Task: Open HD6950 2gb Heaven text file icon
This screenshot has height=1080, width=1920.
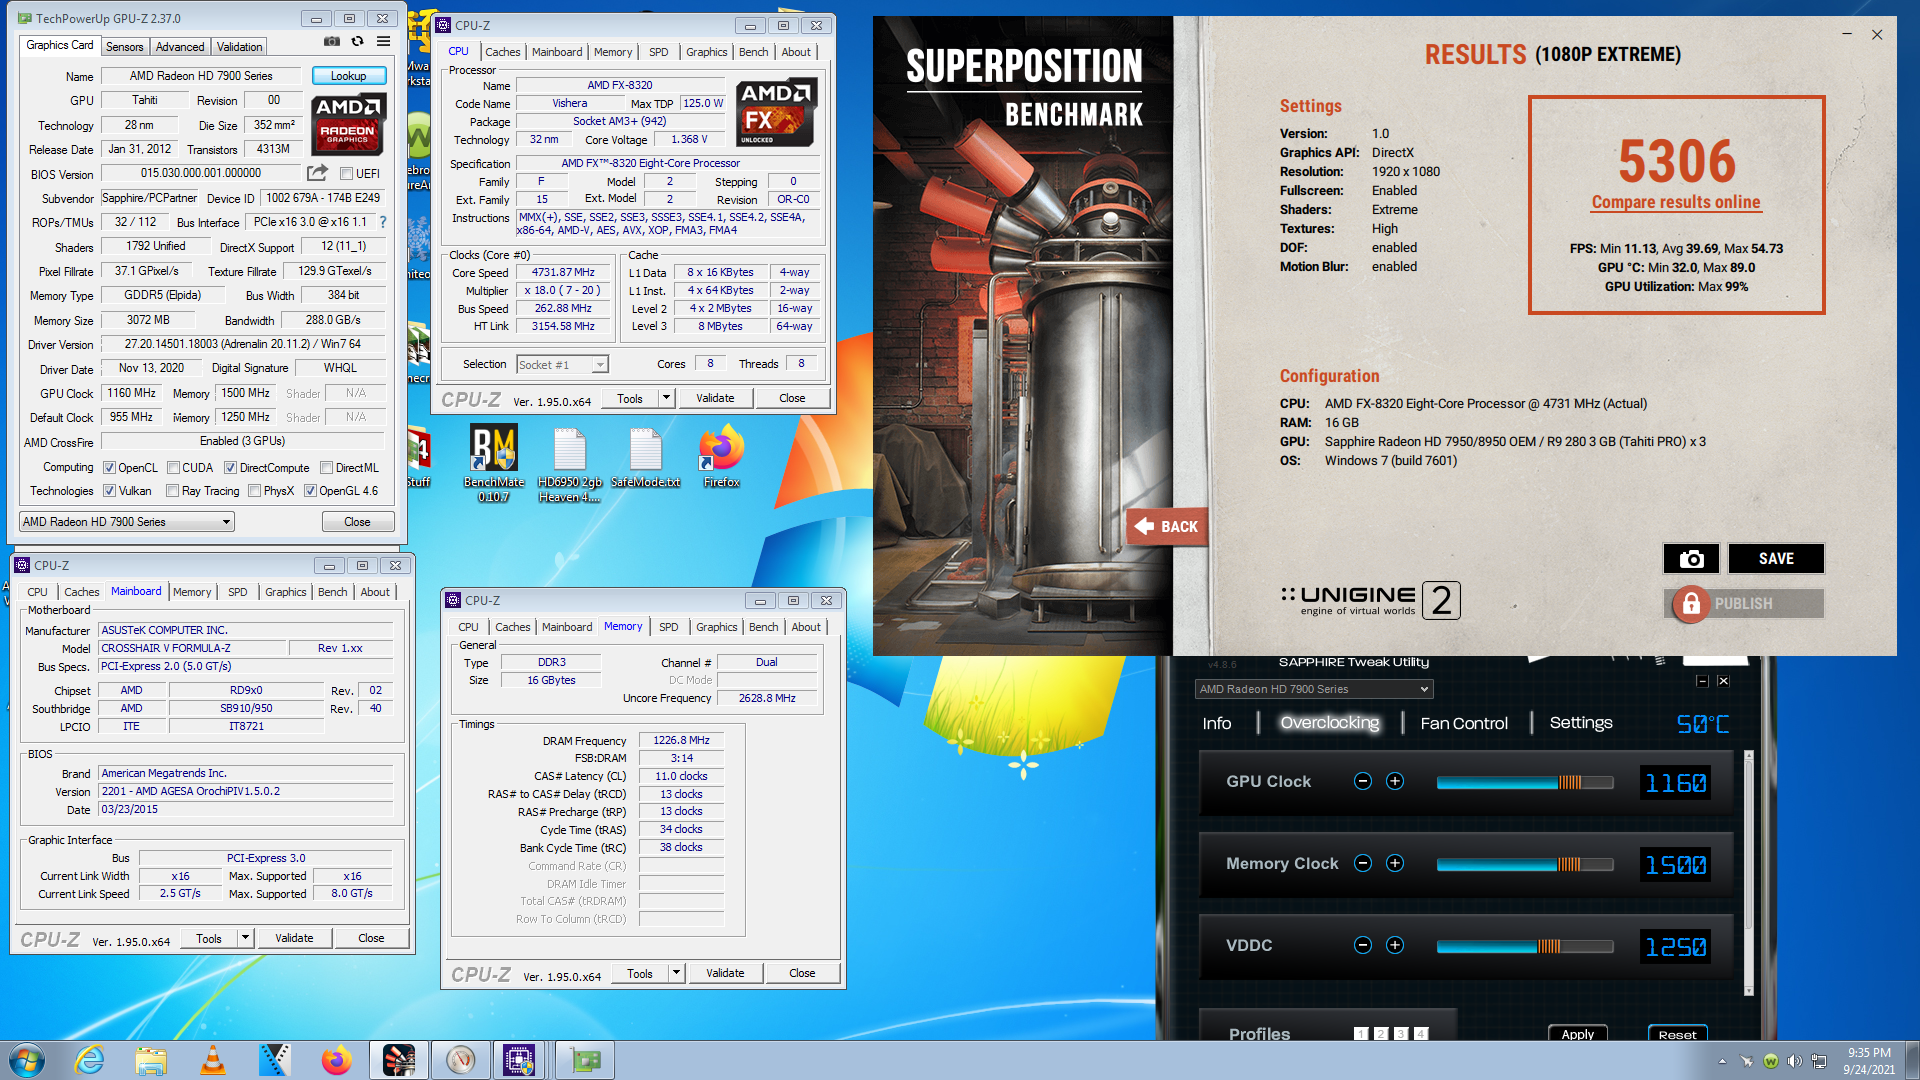Action: coord(569,462)
